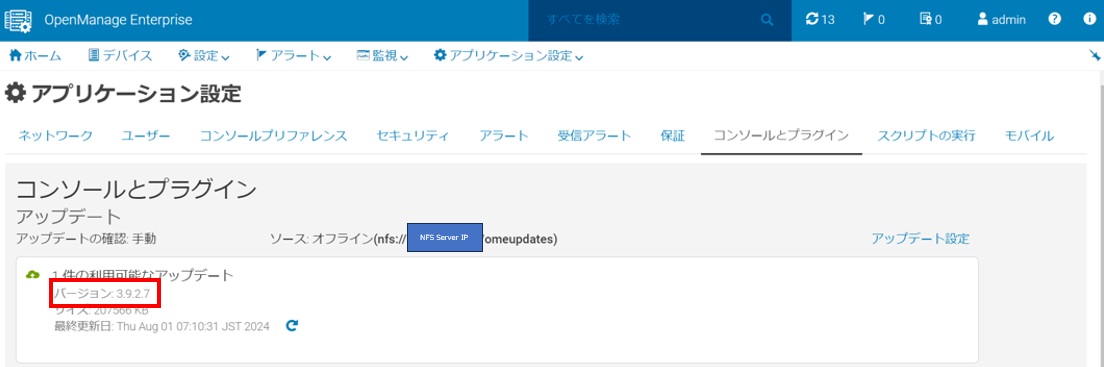The image size is (1104, 367).
Task: Click the search magnifier icon
Action: 767,20
